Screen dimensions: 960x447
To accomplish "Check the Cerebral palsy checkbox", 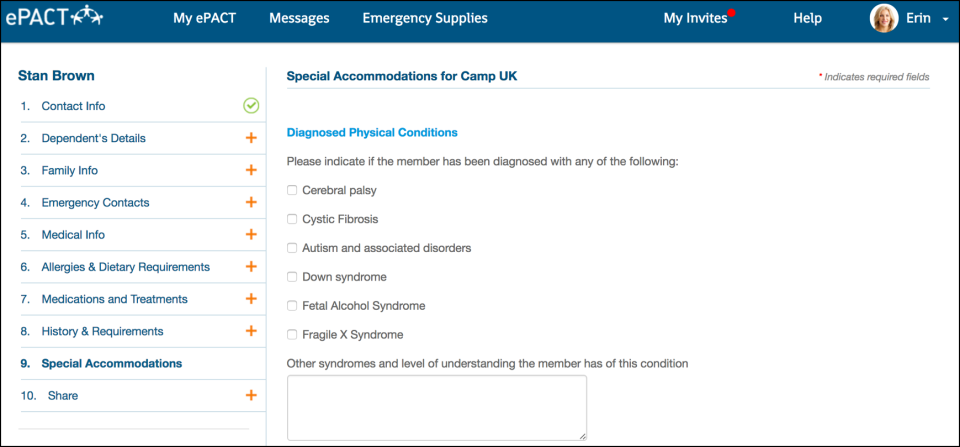I will click(x=292, y=190).
